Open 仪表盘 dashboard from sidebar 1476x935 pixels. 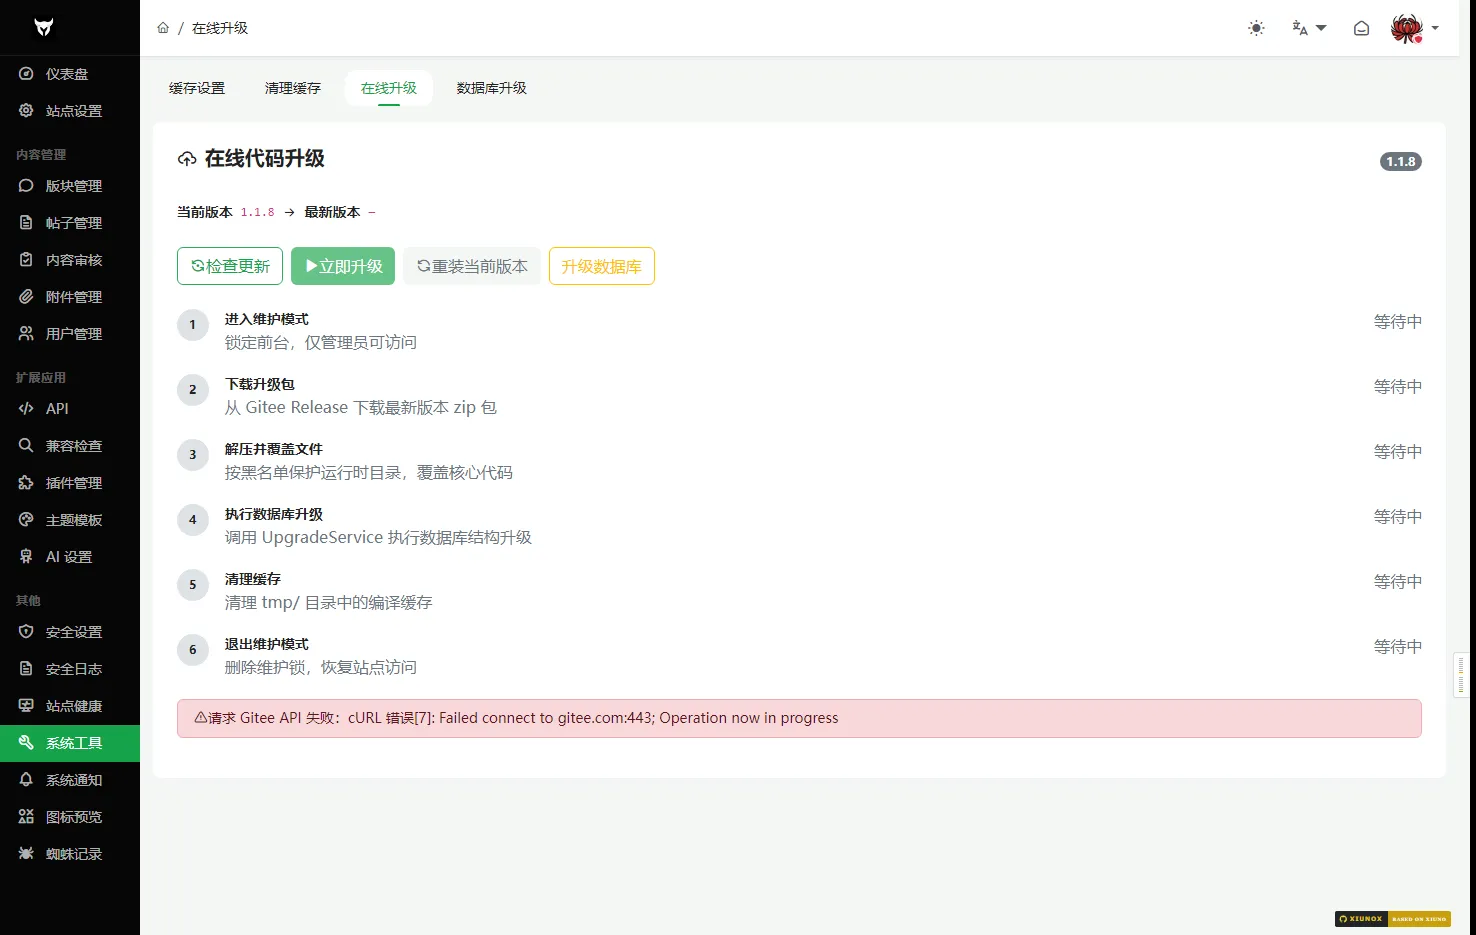click(70, 74)
